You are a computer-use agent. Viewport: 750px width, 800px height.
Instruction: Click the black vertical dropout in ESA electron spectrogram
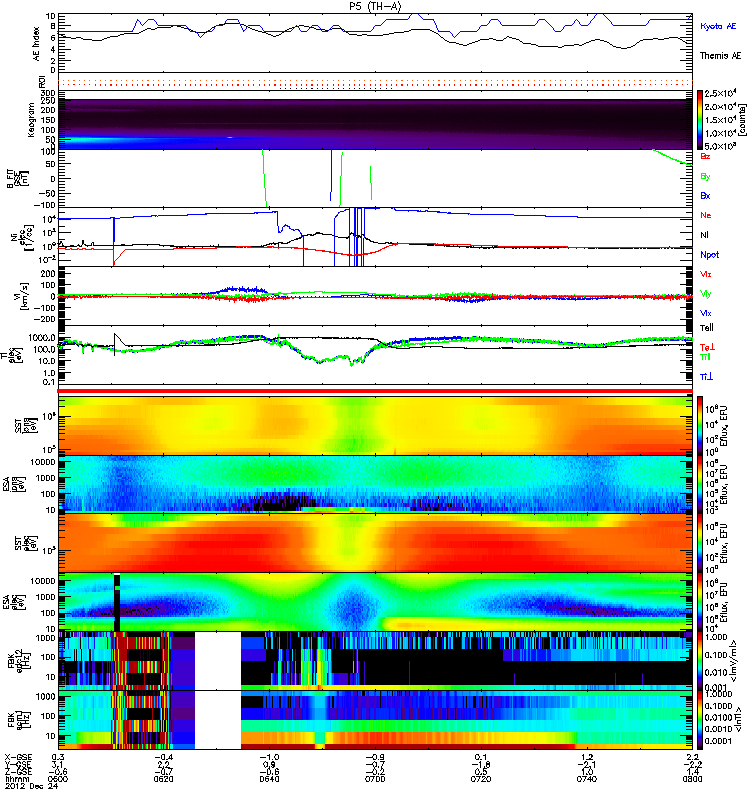click(117, 602)
